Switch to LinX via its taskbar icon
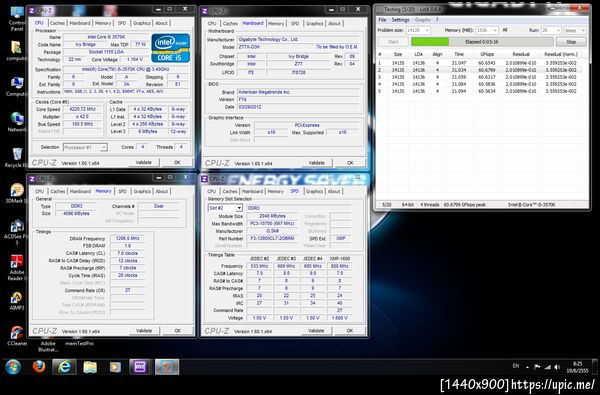600x395 pixels. click(167, 367)
